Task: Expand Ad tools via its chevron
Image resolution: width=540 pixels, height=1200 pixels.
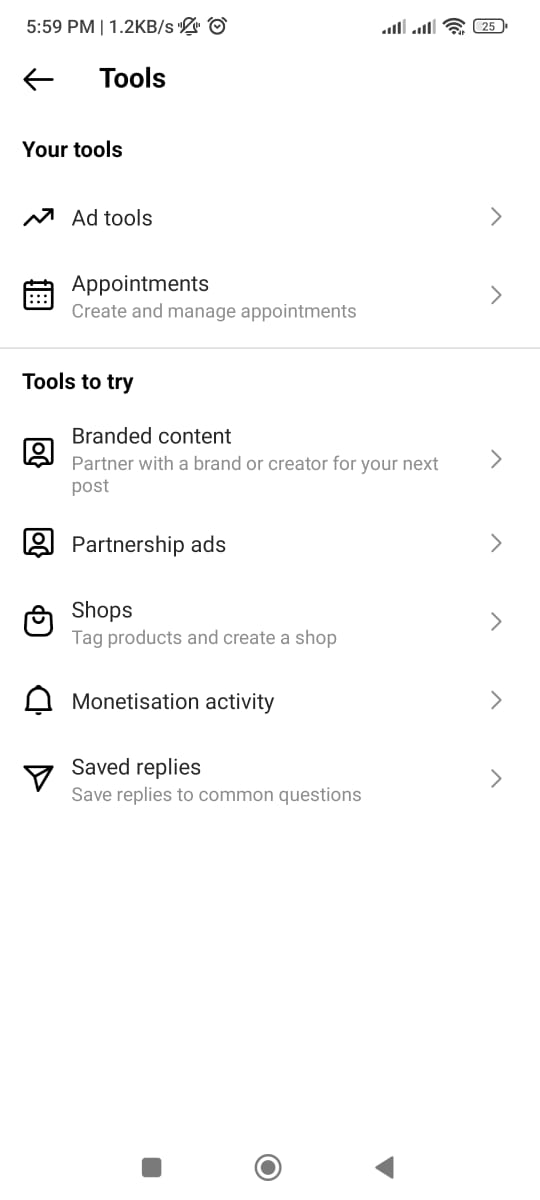Action: pyautogui.click(x=496, y=217)
